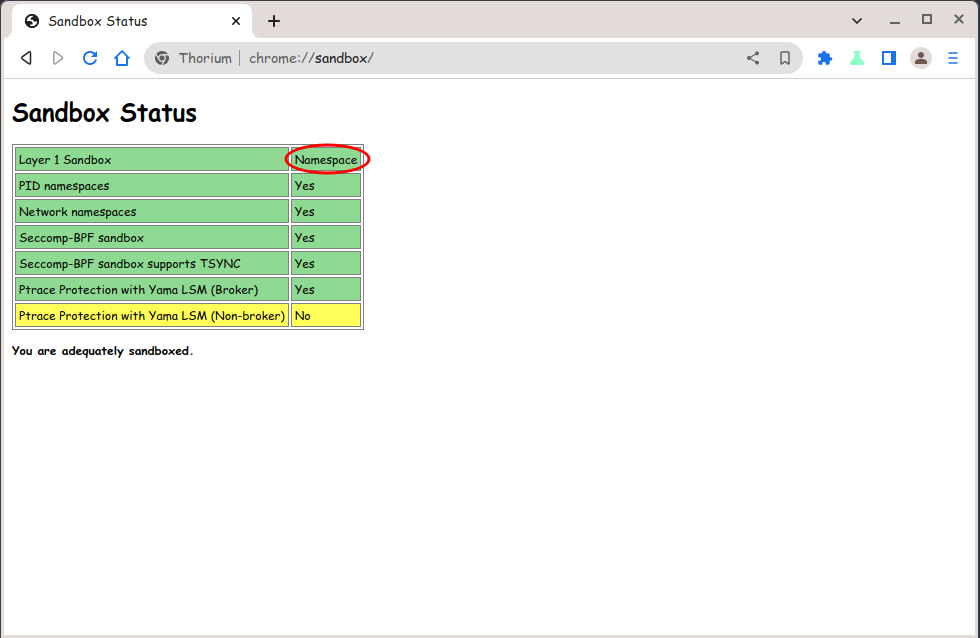
Task: Open the tab search chevron dropdown
Action: point(857,20)
